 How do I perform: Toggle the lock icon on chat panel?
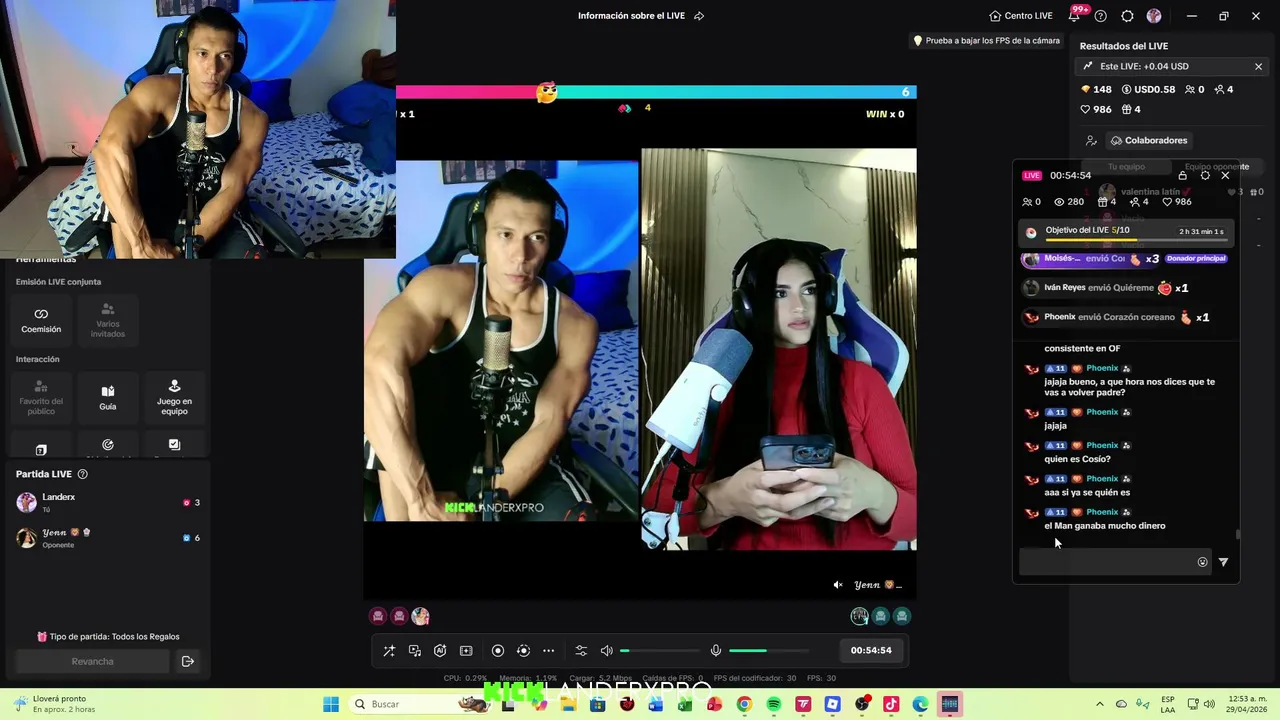(1182, 175)
